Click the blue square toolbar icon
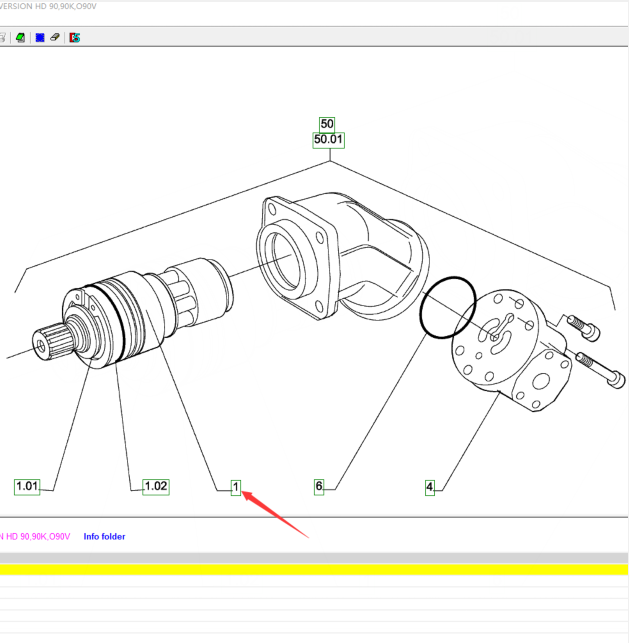The image size is (629, 643). click(39, 37)
